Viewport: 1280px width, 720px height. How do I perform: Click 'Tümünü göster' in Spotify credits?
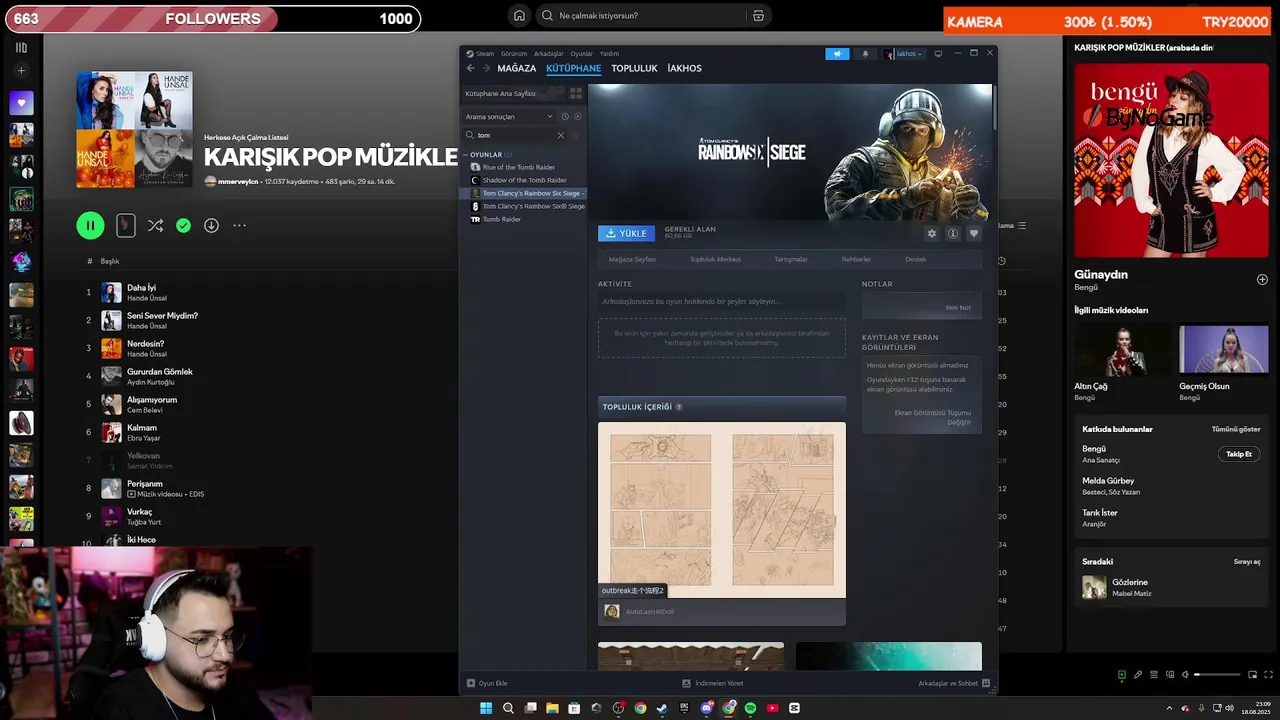pyautogui.click(x=1236, y=429)
